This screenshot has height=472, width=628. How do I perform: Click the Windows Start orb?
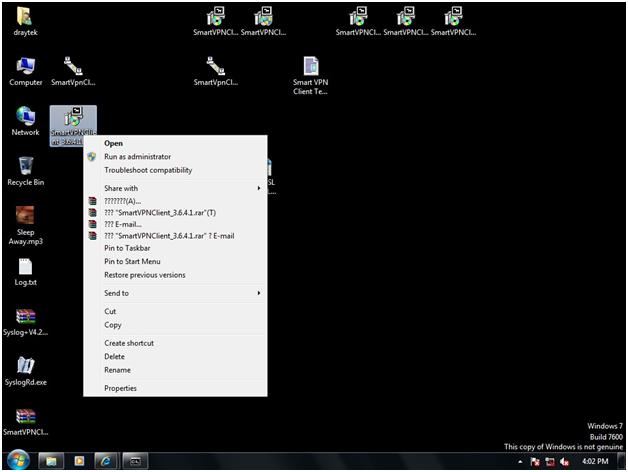[x=18, y=460]
